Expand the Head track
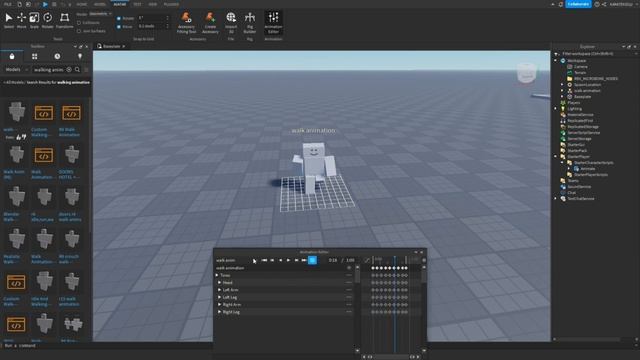Viewport: 640px width, 360px height. coord(220,282)
